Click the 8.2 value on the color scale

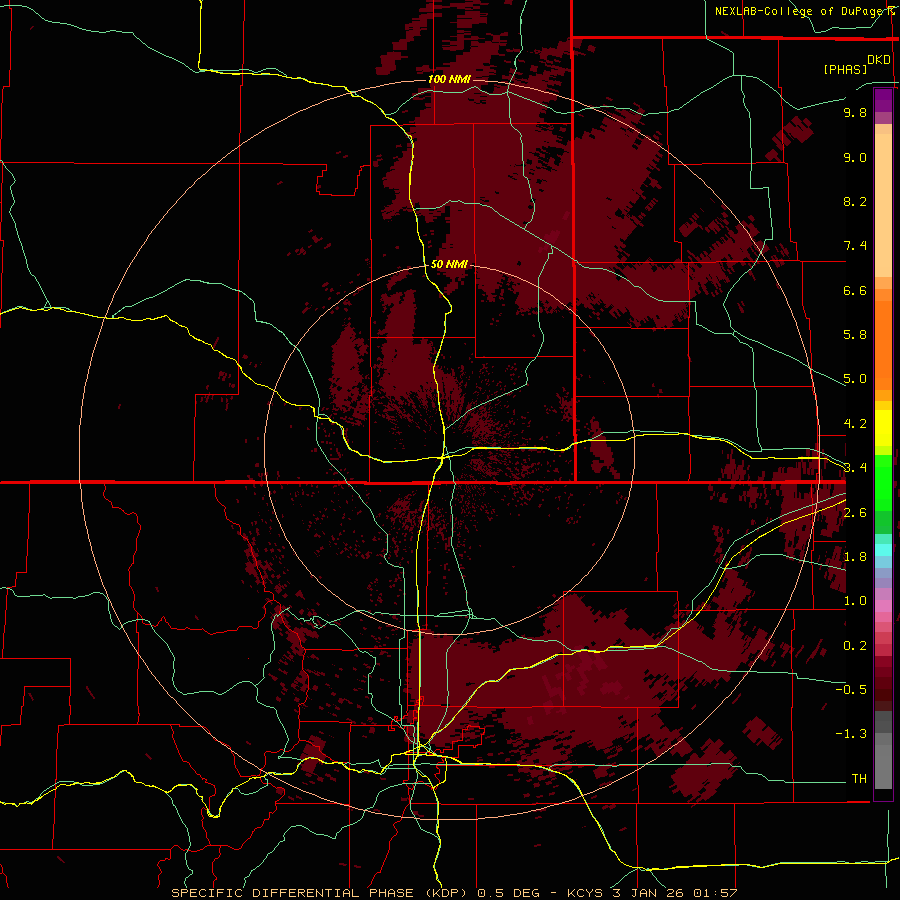click(x=855, y=201)
